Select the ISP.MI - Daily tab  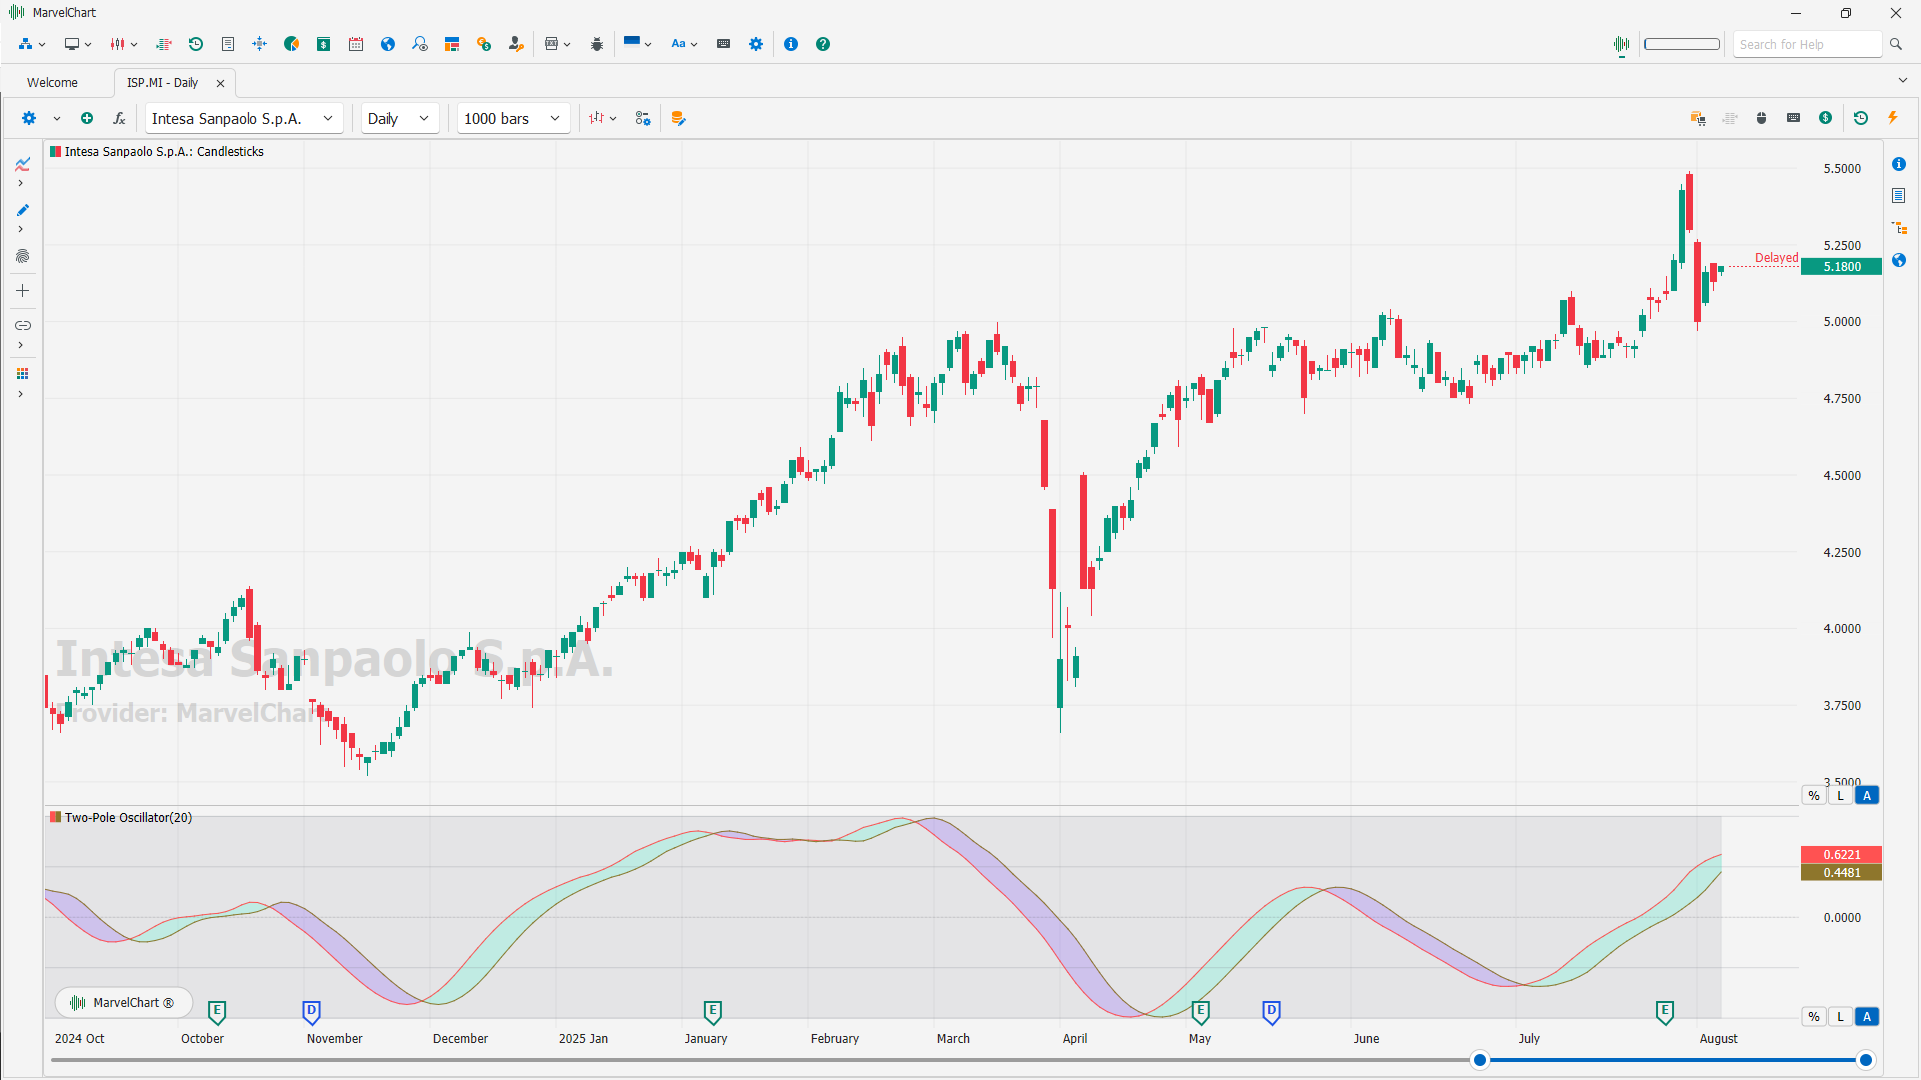[x=162, y=83]
